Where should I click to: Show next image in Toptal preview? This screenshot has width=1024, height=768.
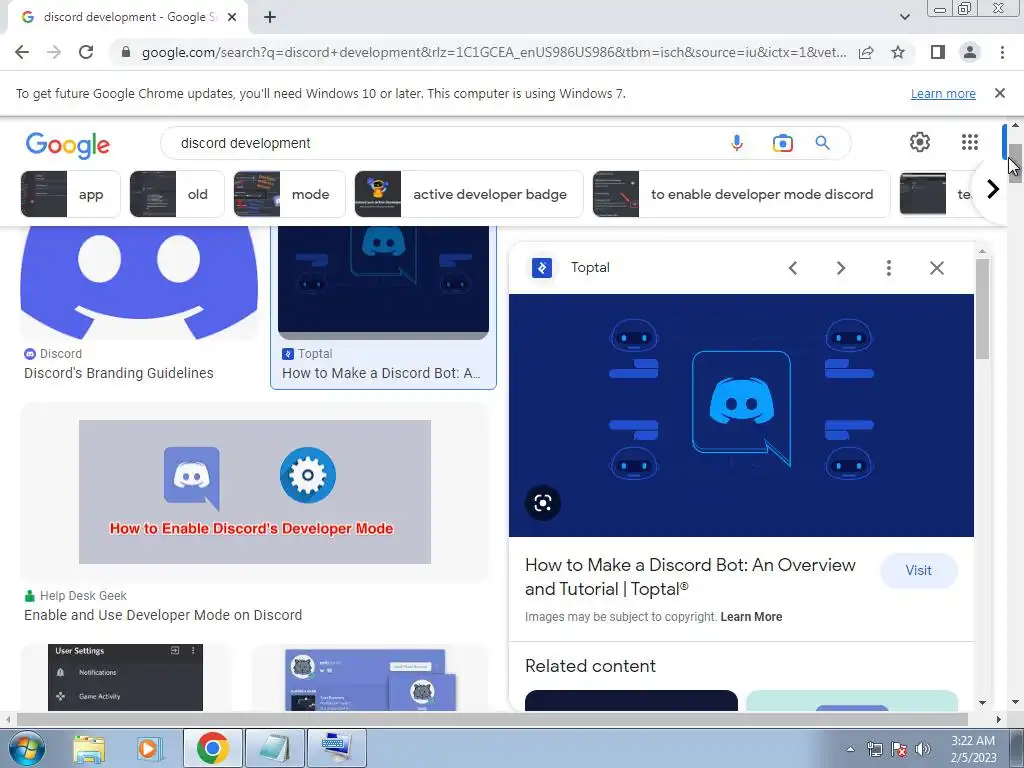click(840, 268)
